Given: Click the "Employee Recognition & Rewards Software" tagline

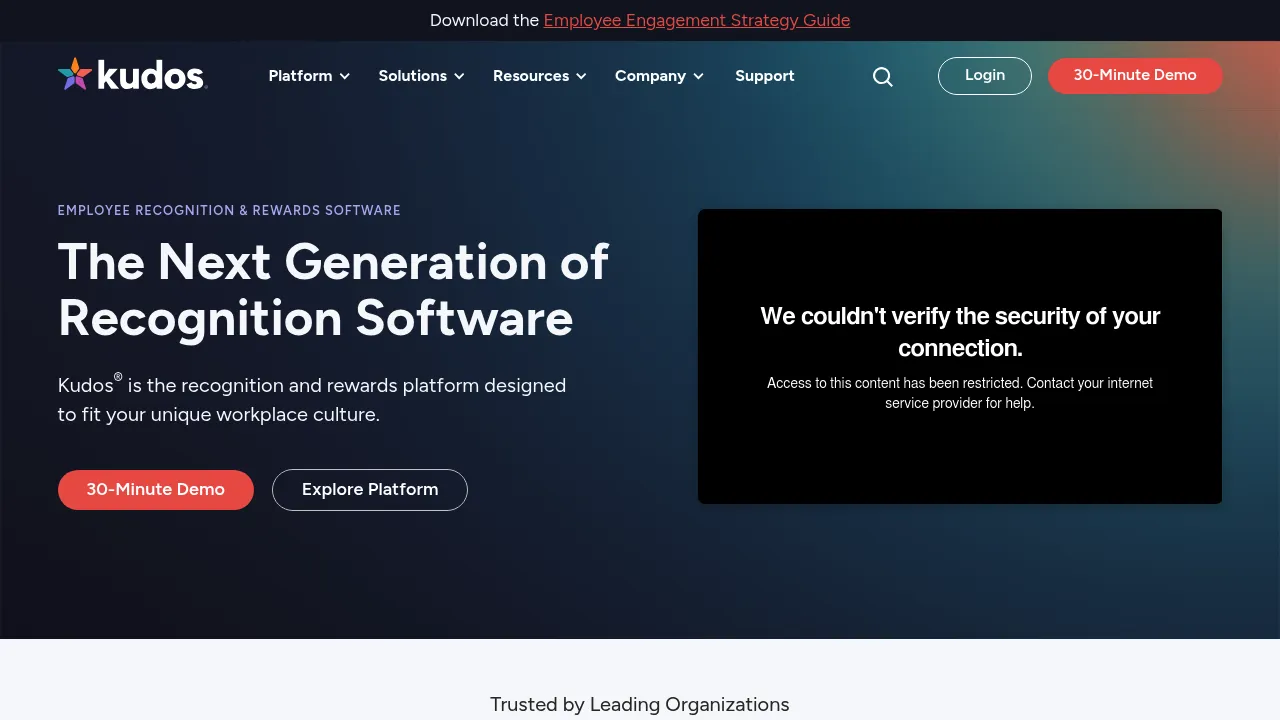Looking at the screenshot, I should pos(229,210).
